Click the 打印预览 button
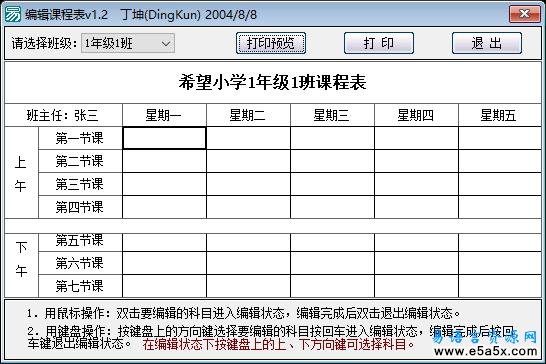 (x=271, y=43)
